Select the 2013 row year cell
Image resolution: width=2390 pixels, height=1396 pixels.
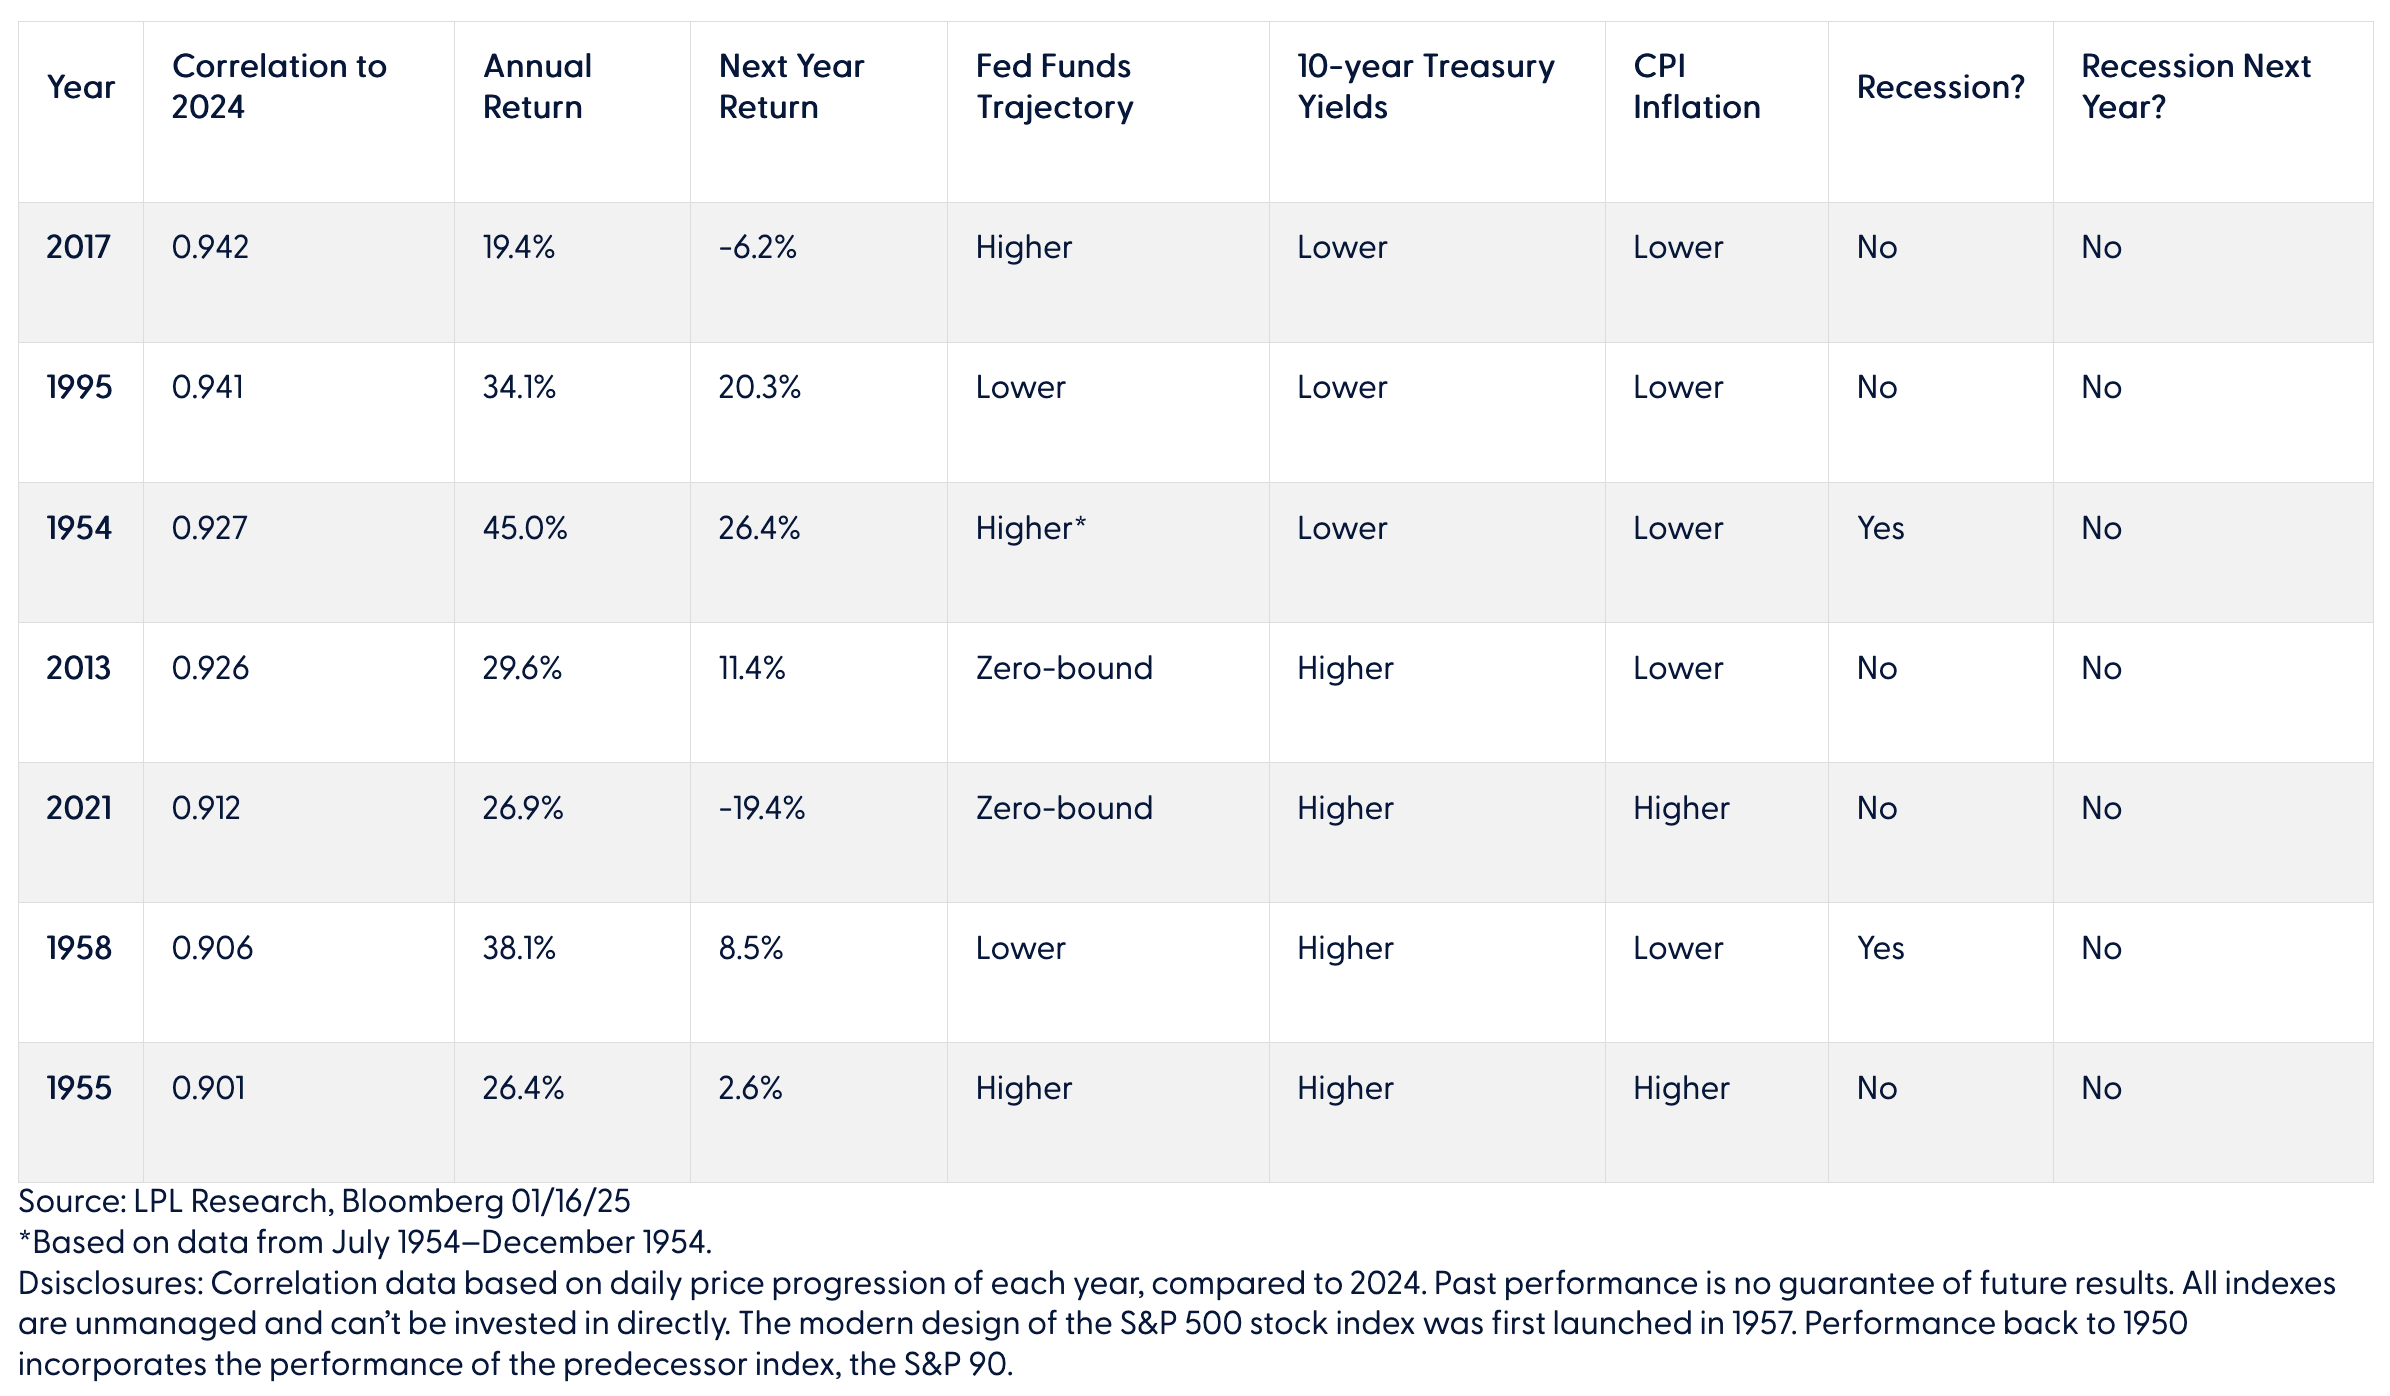[x=78, y=668]
